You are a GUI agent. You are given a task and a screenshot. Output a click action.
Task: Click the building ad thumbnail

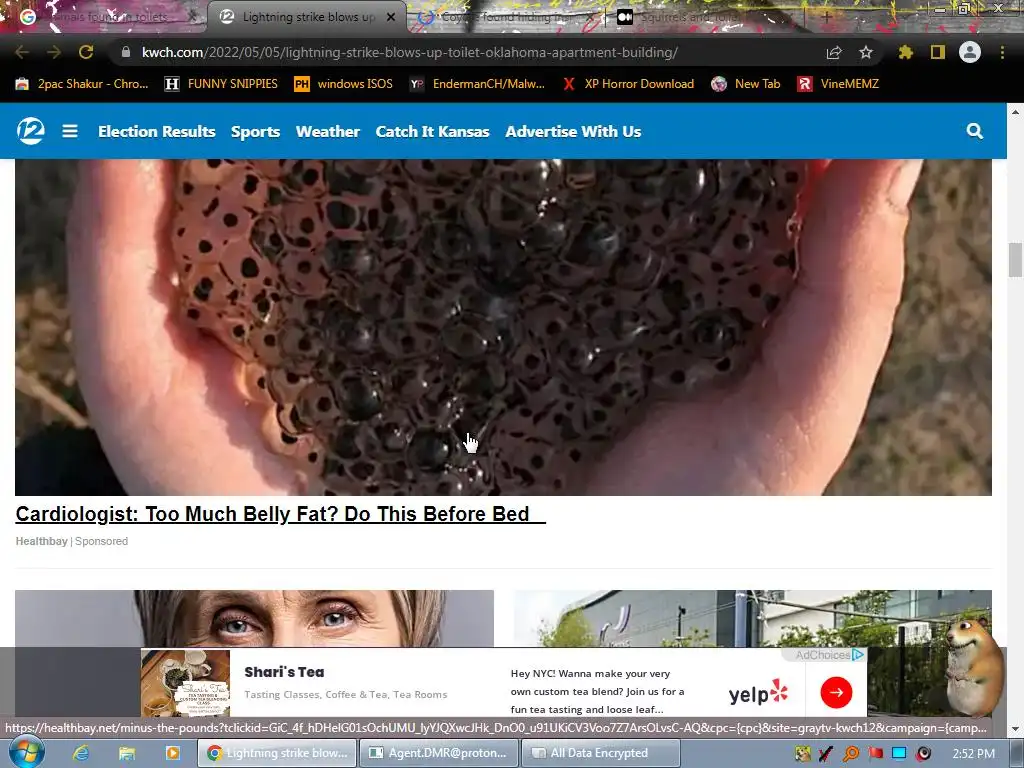[753, 618]
